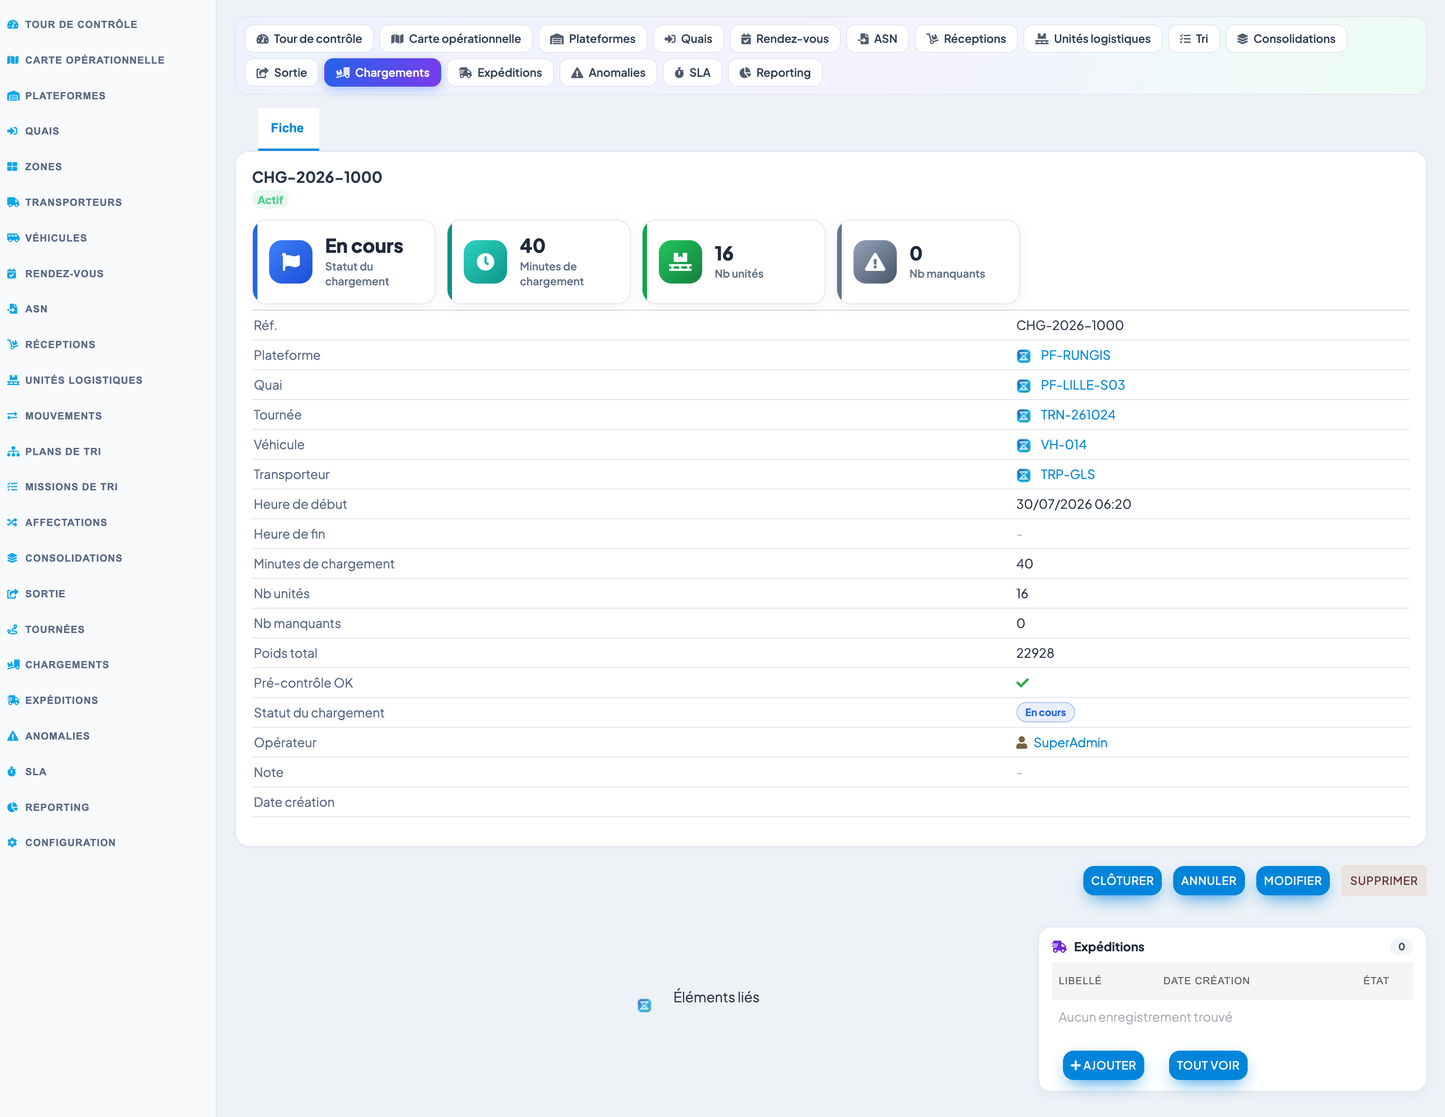Click the icon beside Éléments liés

(644, 1005)
